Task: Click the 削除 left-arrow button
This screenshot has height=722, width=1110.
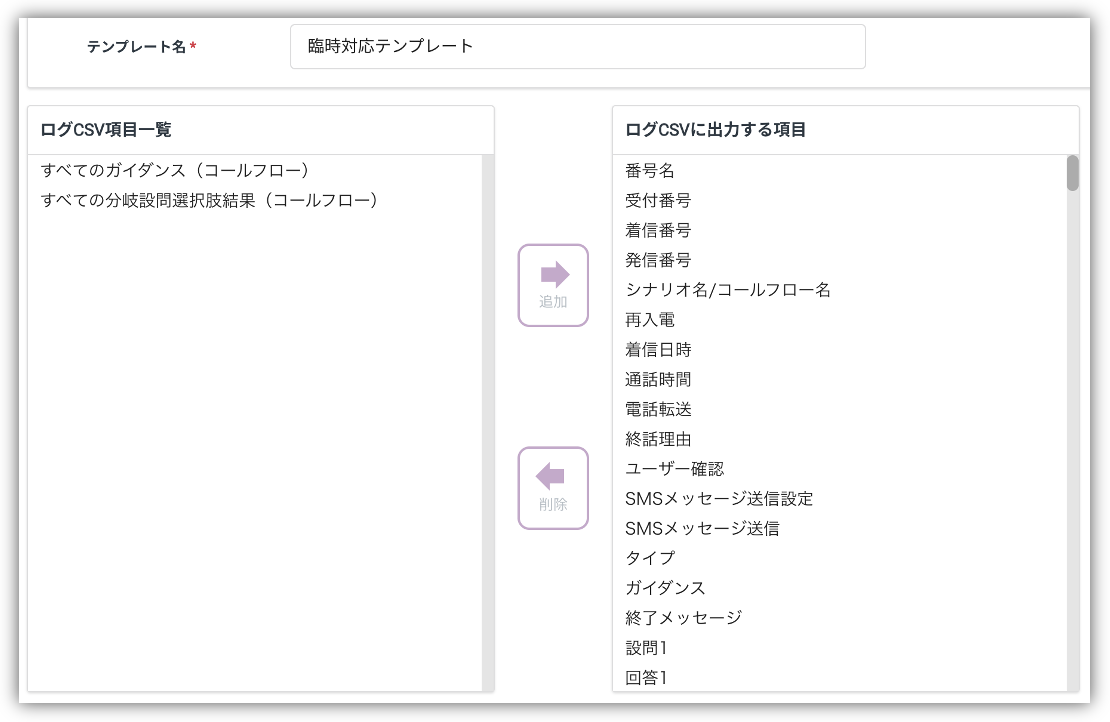Action: [x=553, y=488]
